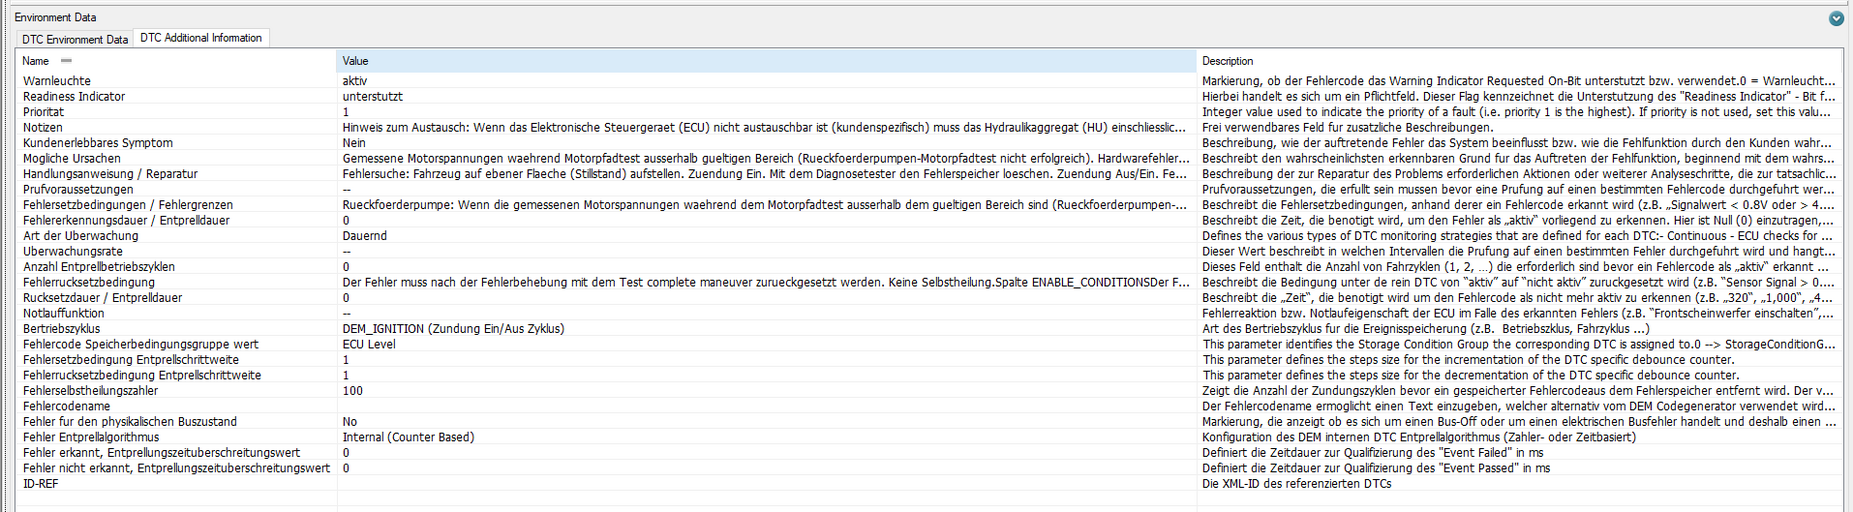The width and height of the screenshot is (1853, 512).
Task: Select Handlungsanweisung / Reparatur row
Action: 110,174
